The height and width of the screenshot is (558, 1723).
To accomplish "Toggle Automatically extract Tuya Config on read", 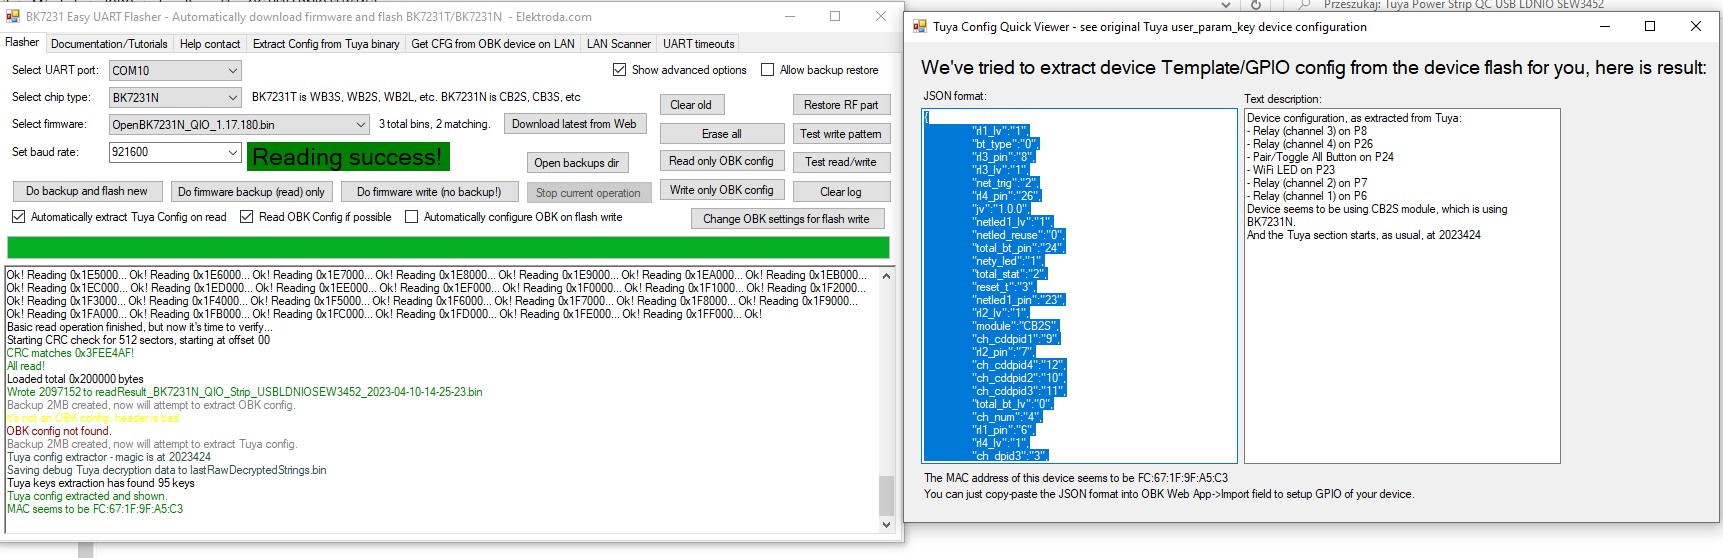I will (x=19, y=217).
